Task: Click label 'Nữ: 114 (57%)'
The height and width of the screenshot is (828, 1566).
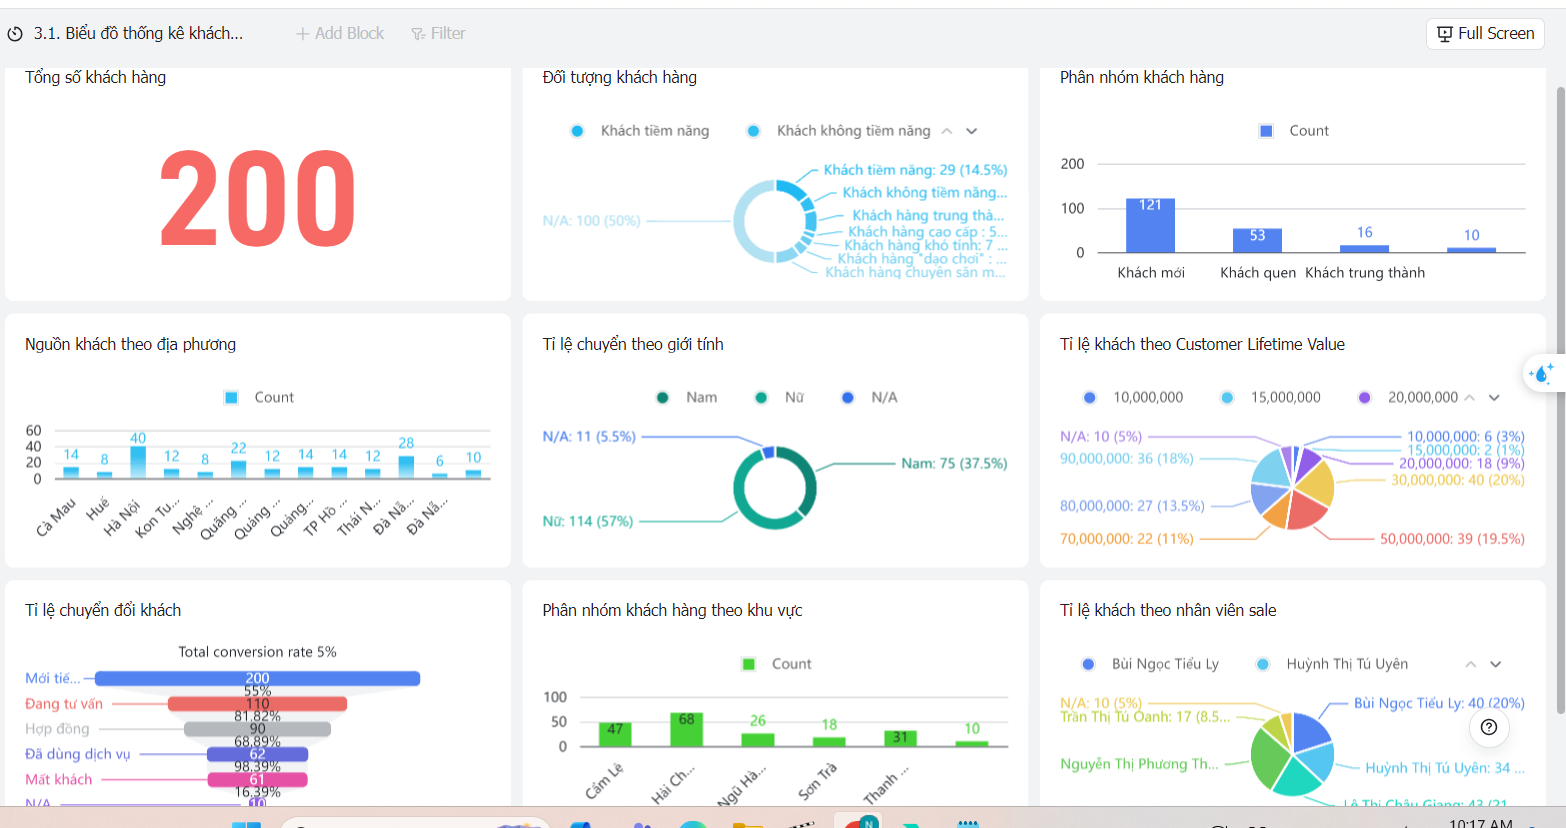Action: pyautogui.click(x=588, y=522)
